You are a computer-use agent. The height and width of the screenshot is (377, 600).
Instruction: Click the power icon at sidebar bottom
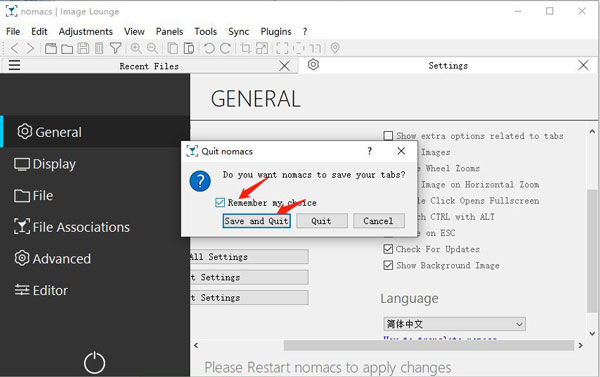[94, 362]
